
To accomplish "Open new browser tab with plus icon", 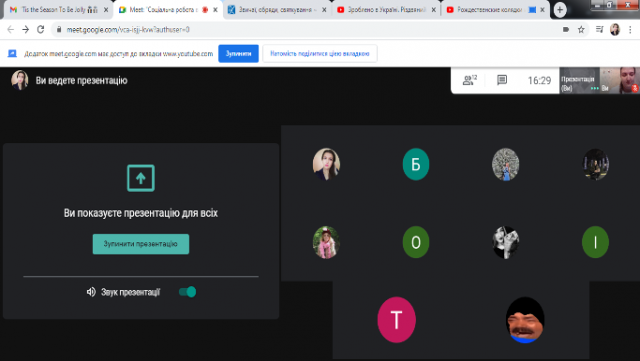I will pyautogui.click(x=560, y=9).
